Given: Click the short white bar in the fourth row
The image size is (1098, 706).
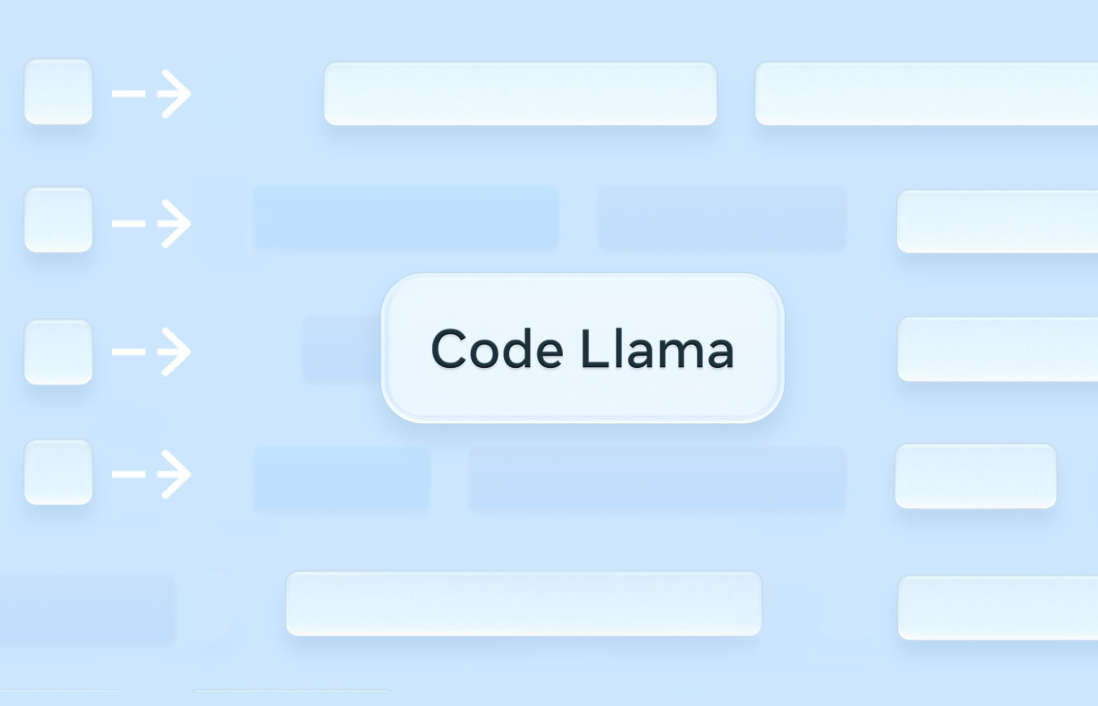Looking at the screenshot, I should click(x=975, y=476).
